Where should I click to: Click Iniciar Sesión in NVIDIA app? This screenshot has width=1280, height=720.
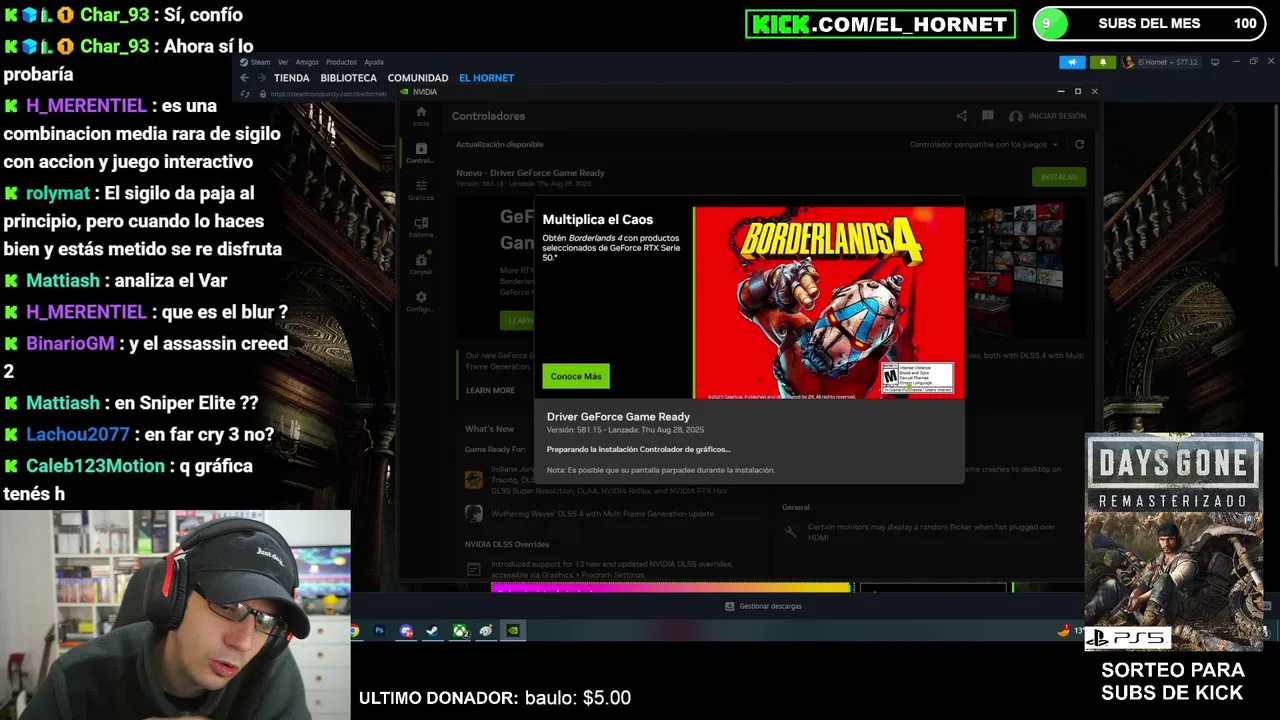point(1048,116)
